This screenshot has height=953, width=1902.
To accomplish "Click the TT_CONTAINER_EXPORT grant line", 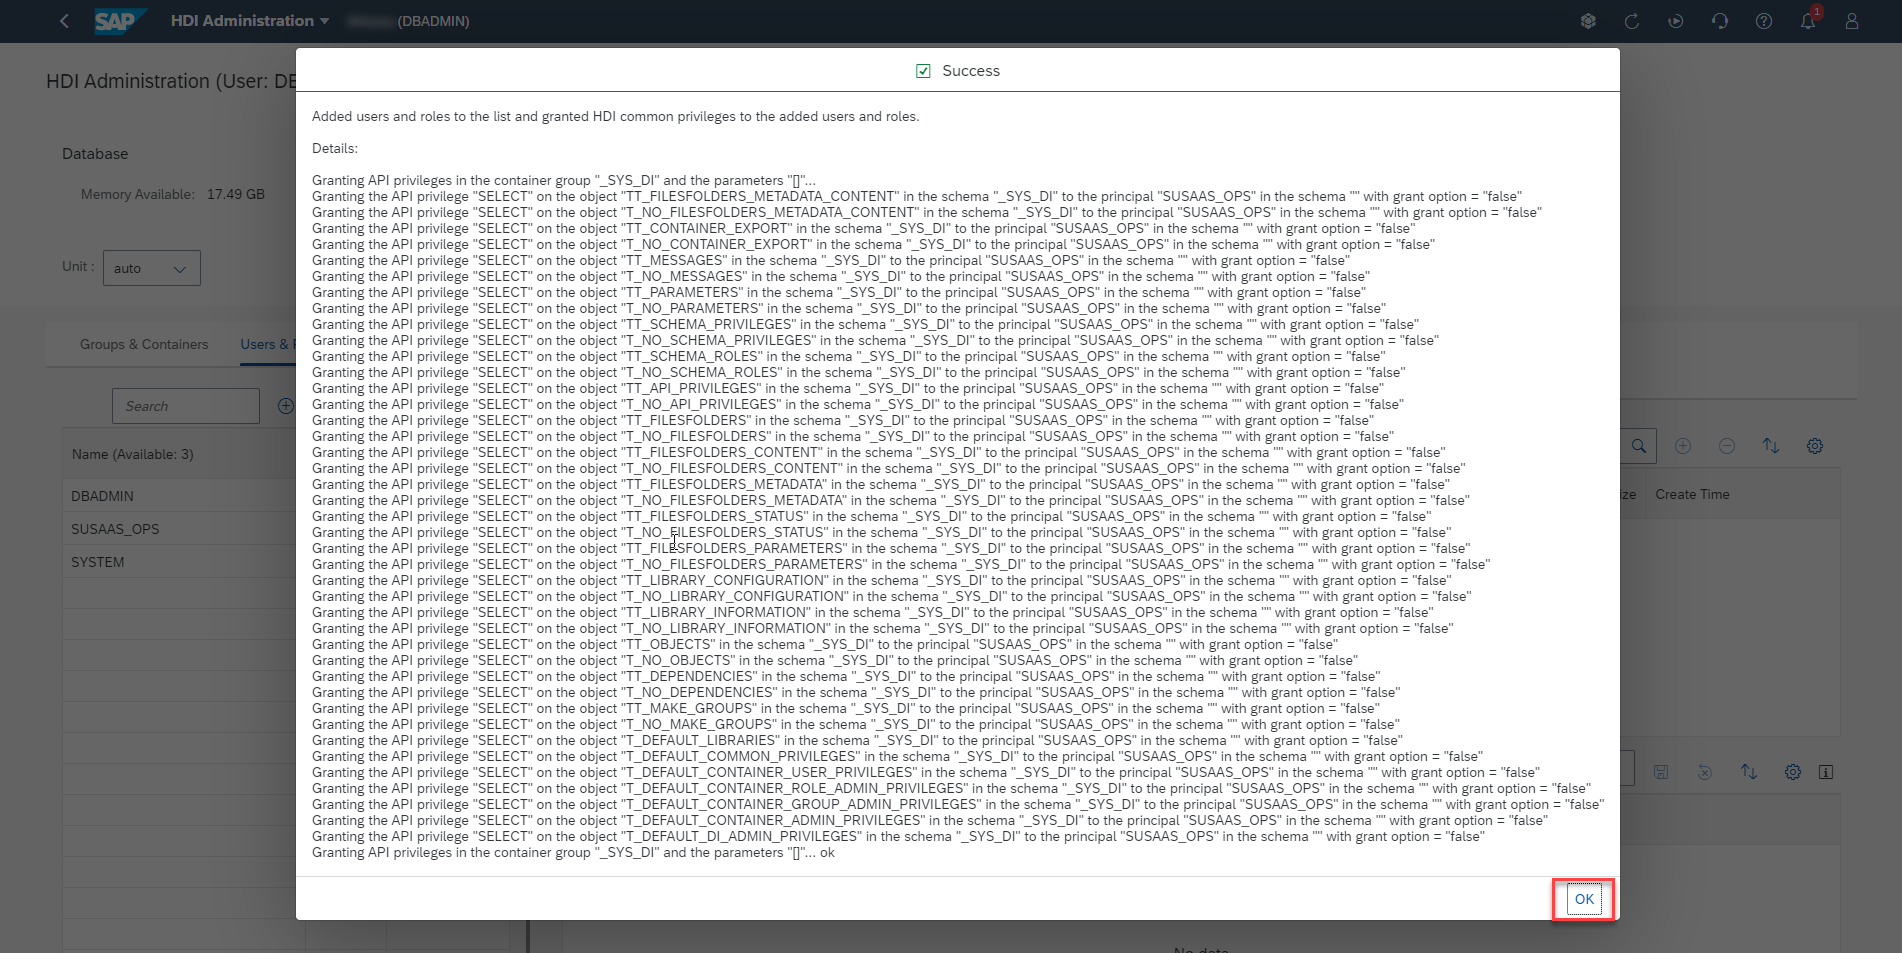I will click(863, 228).
